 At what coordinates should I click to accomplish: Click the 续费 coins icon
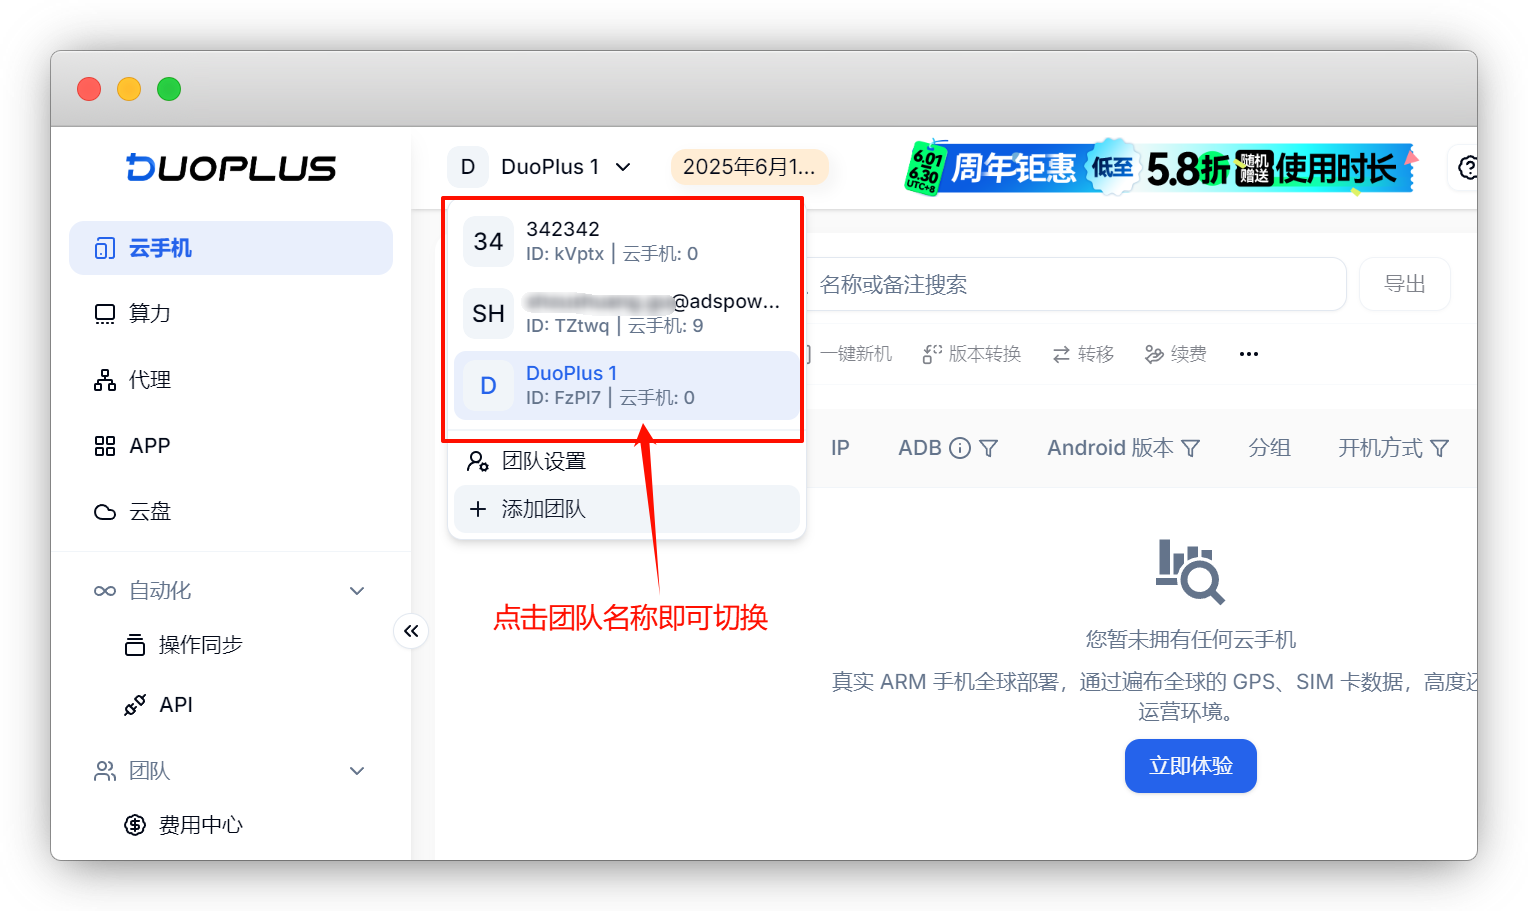point(1155,354)
